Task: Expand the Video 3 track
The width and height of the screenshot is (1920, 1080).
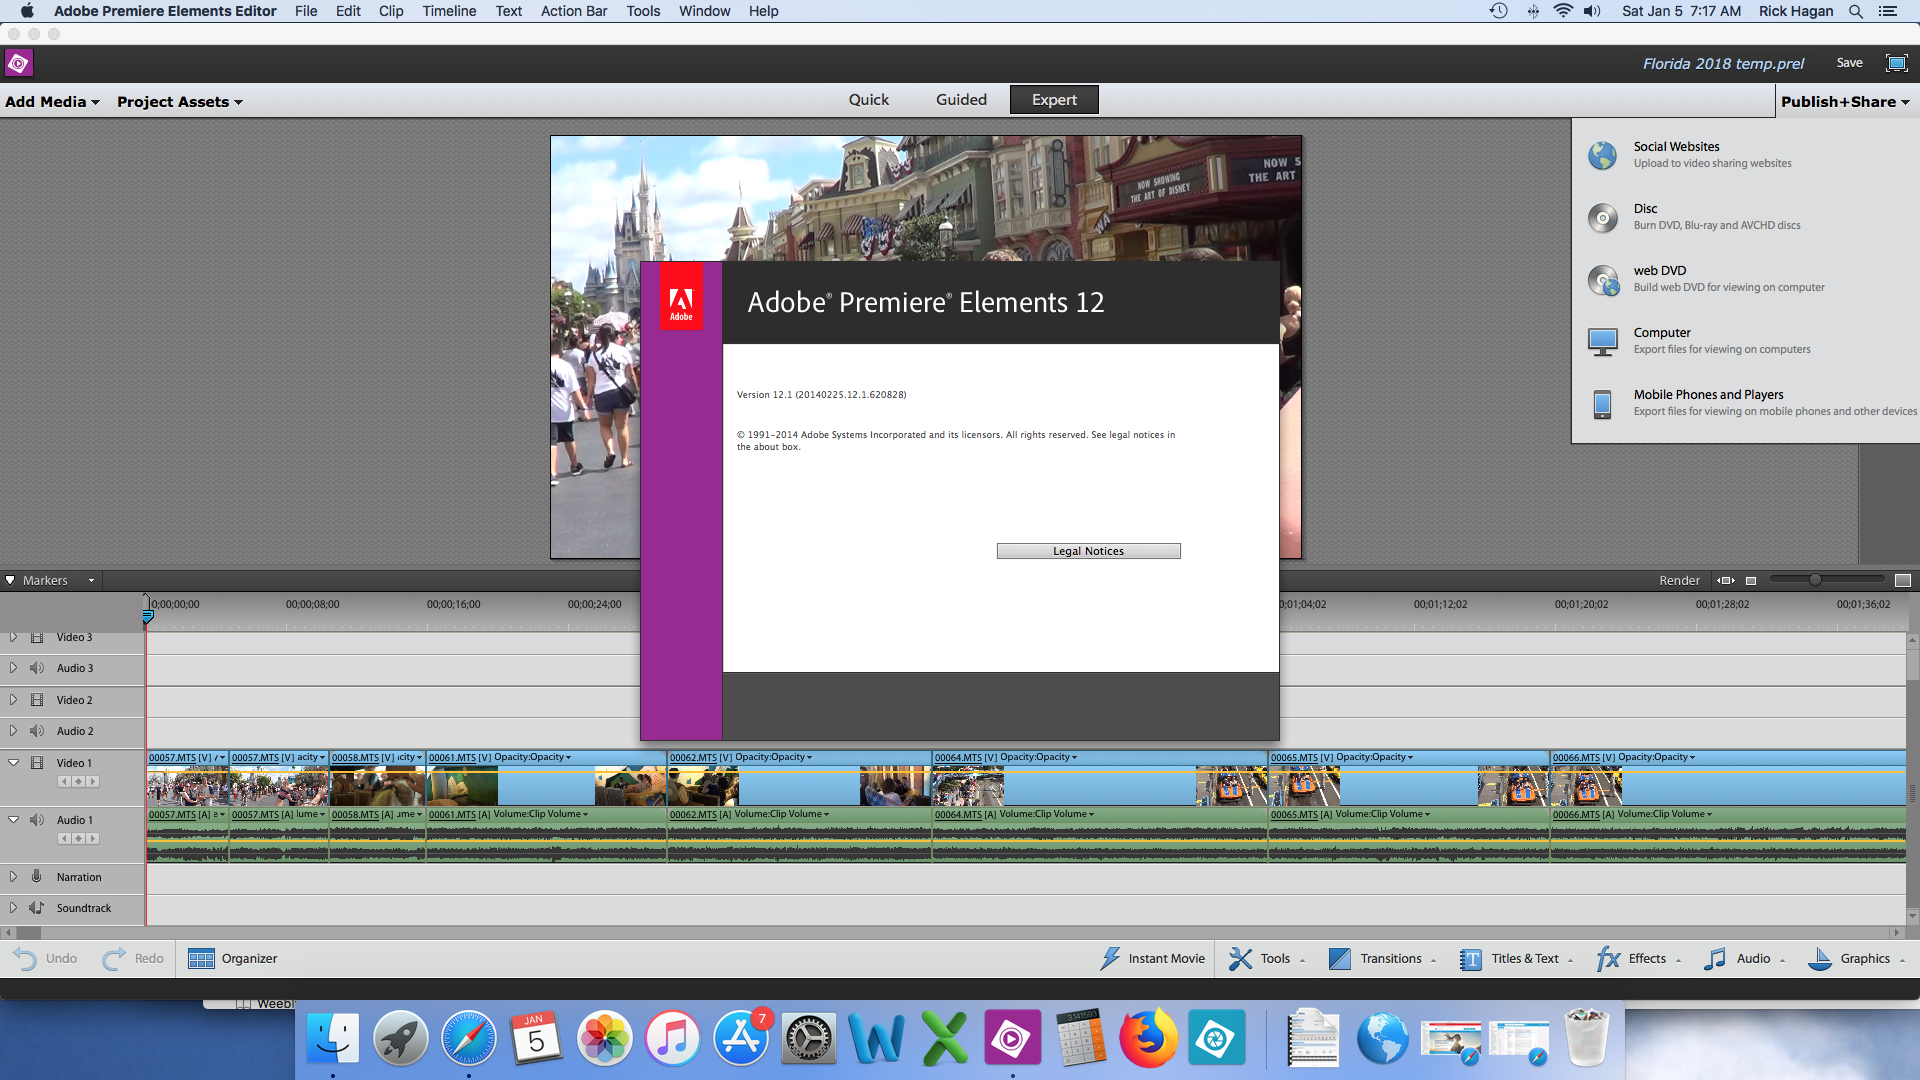Action: click(x=13, y=637)
